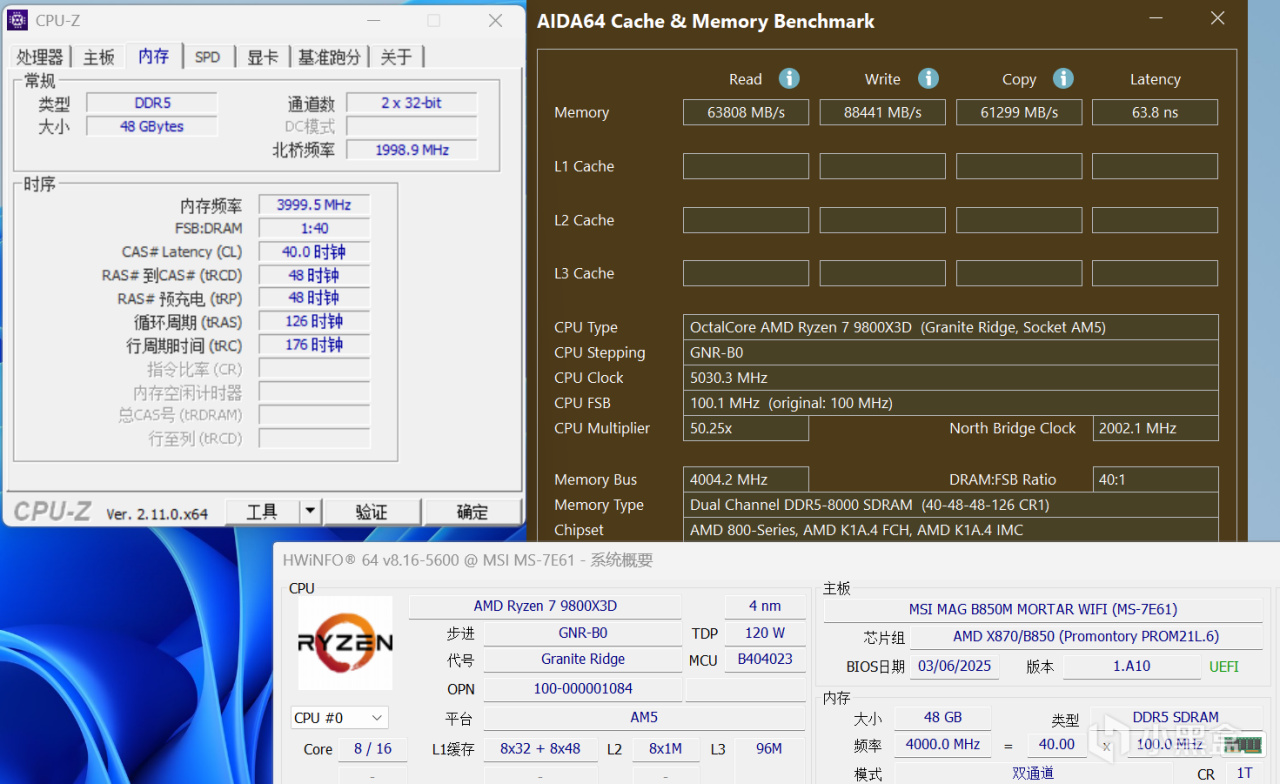
Task: Click the 内存频率 value 3999.5 MHz
Action: click(x=314, y=205)
